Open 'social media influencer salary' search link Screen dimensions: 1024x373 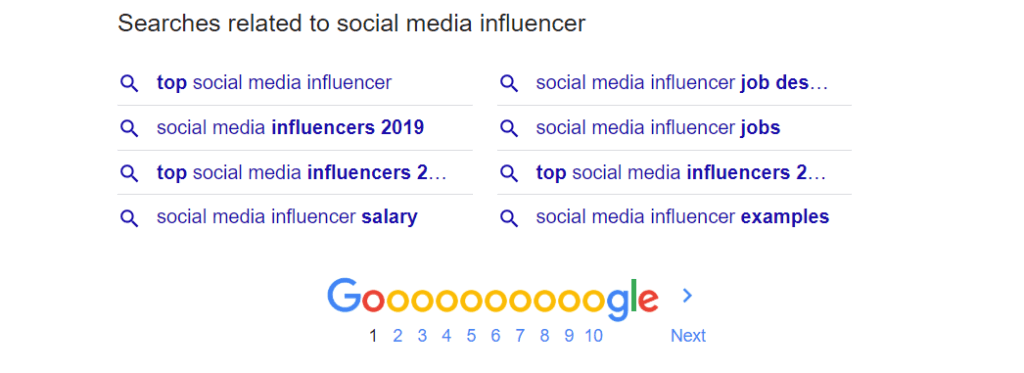(287, 217)
